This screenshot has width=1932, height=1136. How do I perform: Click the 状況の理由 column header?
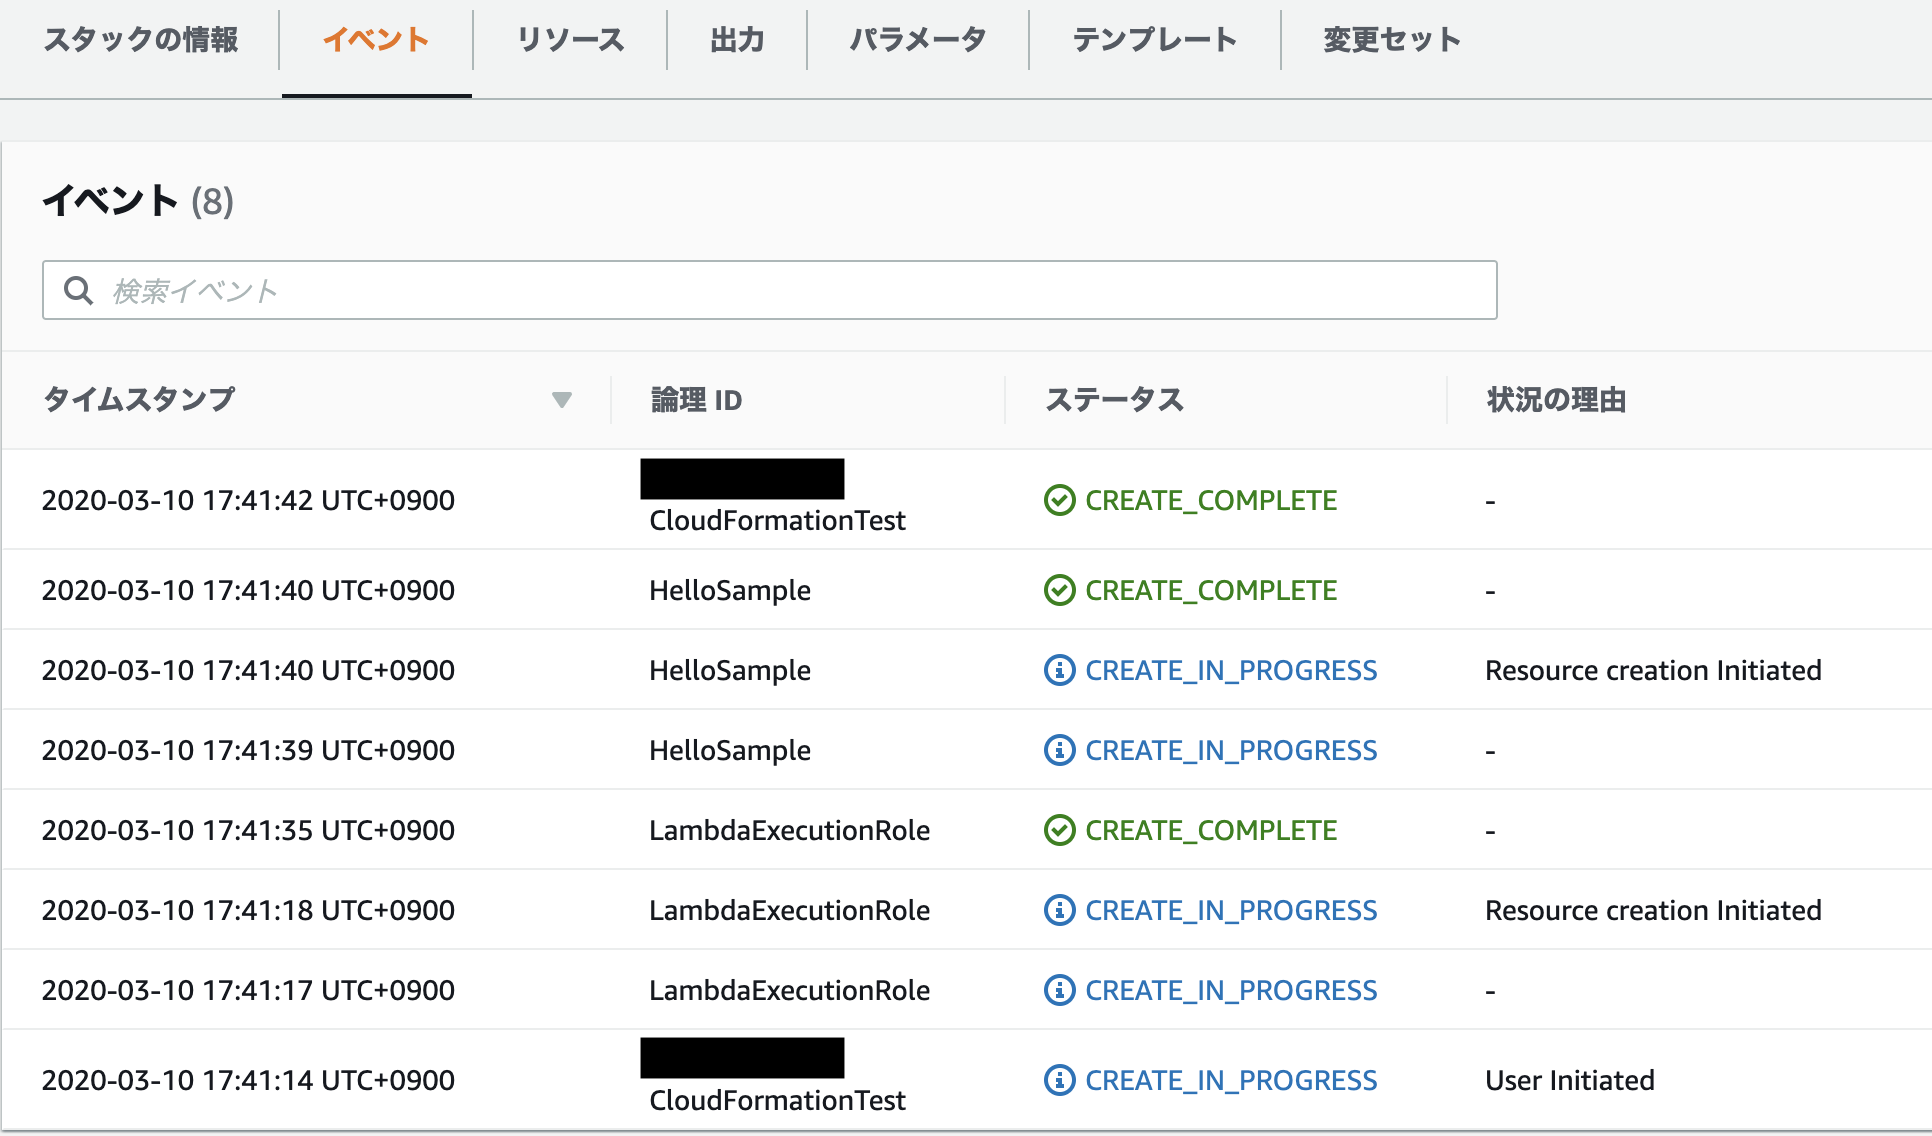click(x=1556, y=400)
